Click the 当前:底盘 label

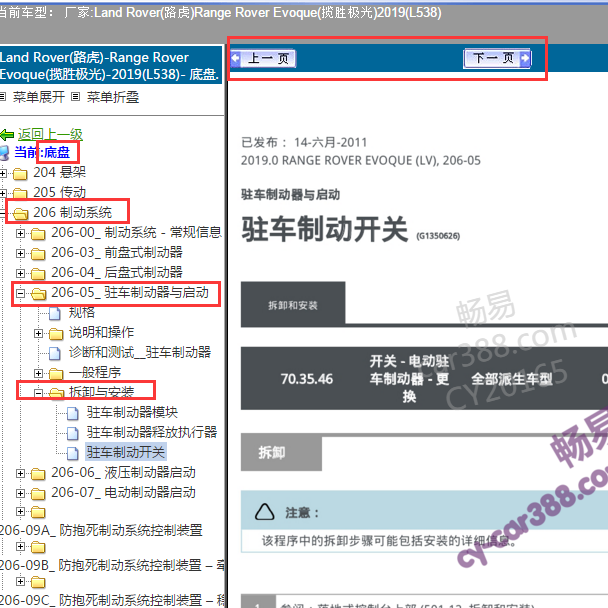(x=42, y=152)
